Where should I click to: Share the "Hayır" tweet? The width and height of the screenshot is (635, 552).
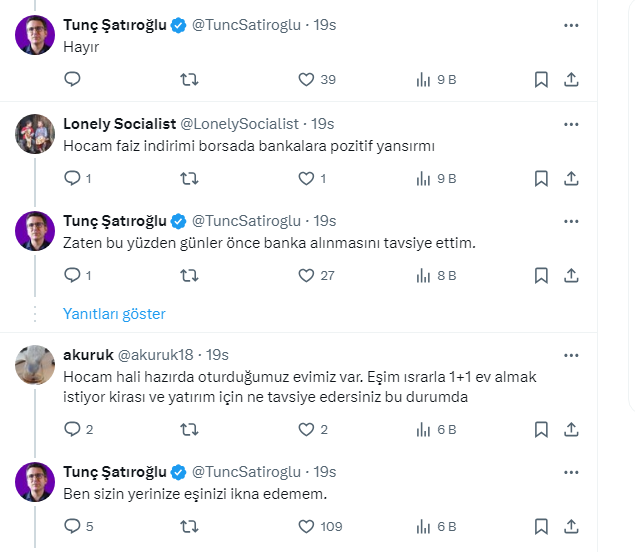tap(571, 80)
